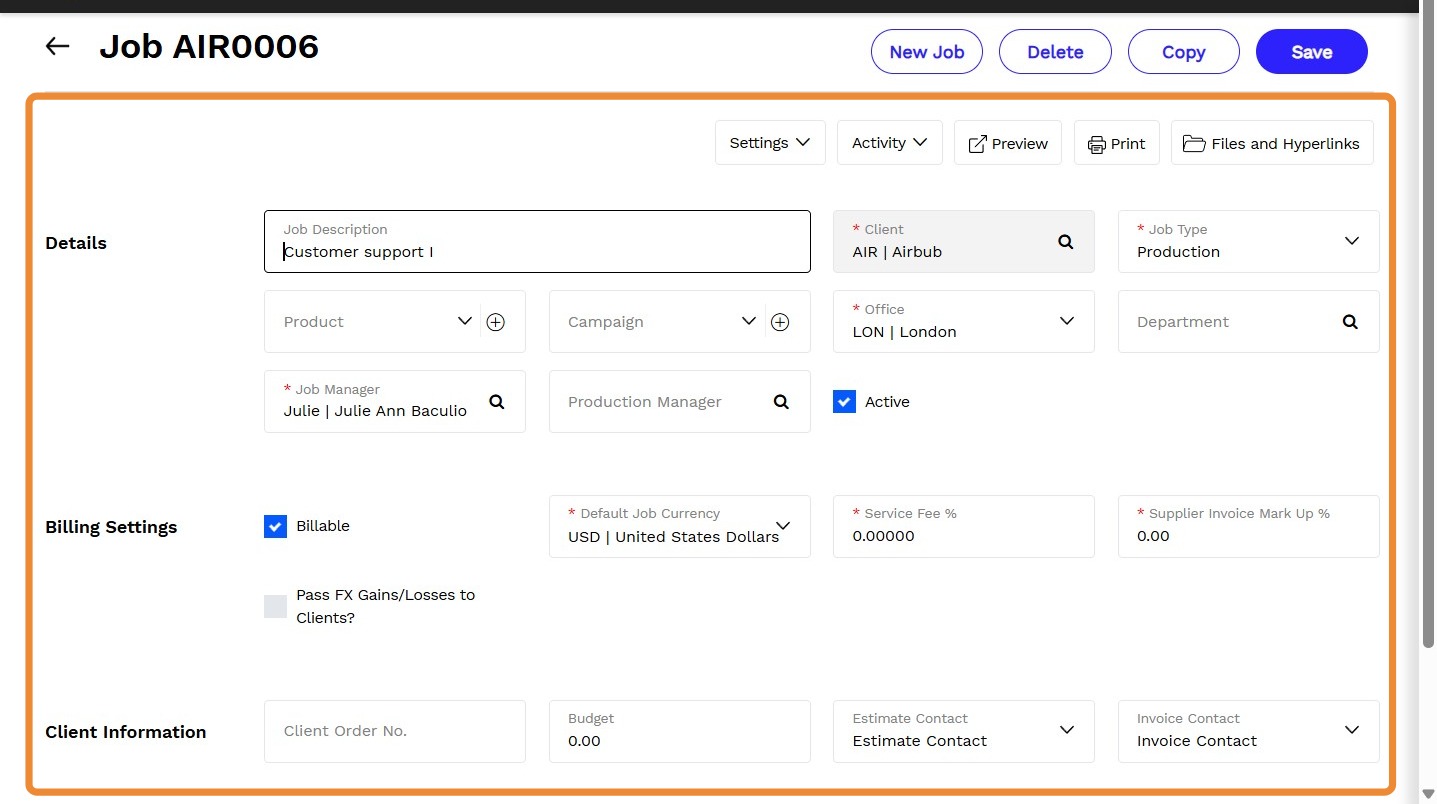Viewport: 1437px width, 804px height.
Task: Click into the Job Description field
Action: pos(537,242)
